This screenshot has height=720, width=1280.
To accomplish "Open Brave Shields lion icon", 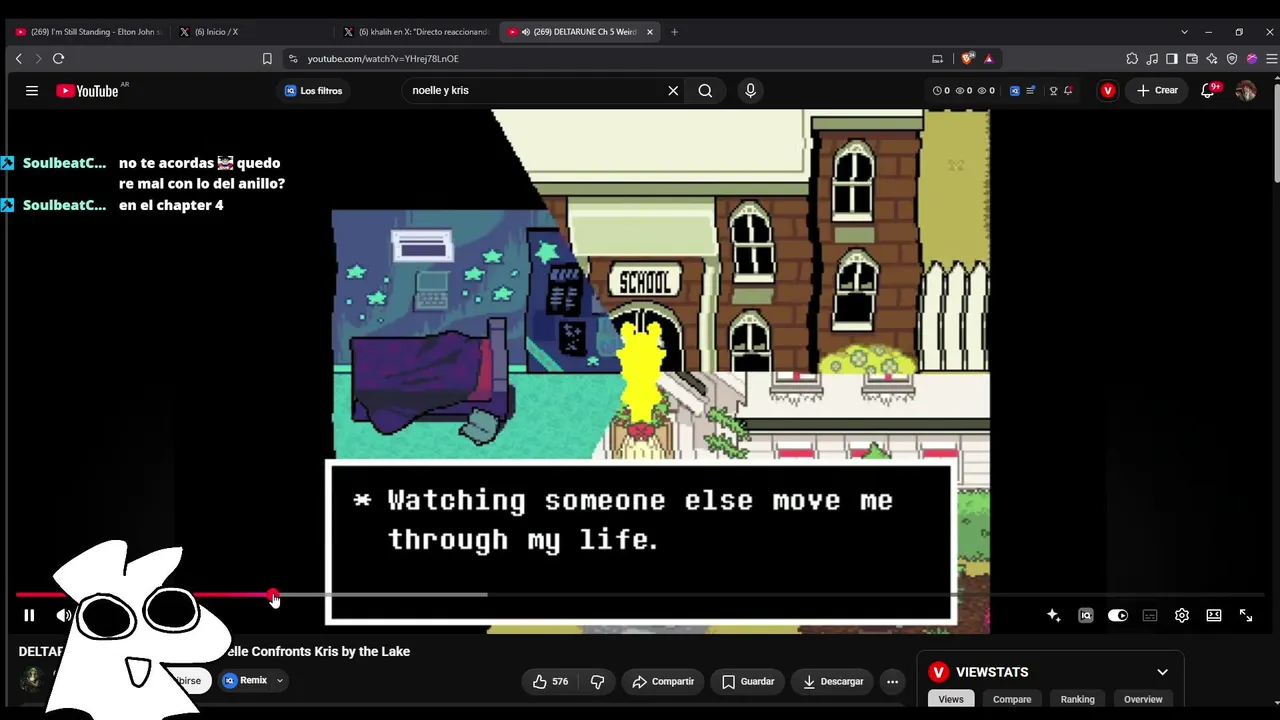I will [x=967, y=59].
